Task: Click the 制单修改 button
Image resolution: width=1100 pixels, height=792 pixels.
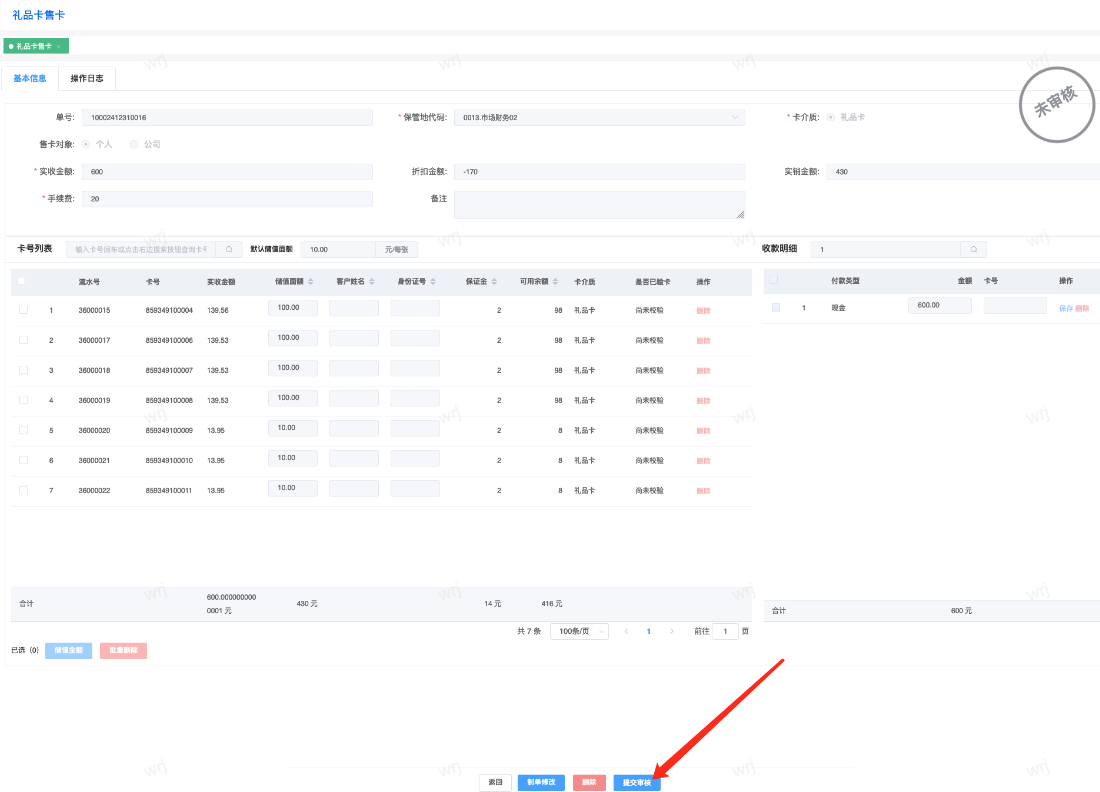Action: point(541,783)
